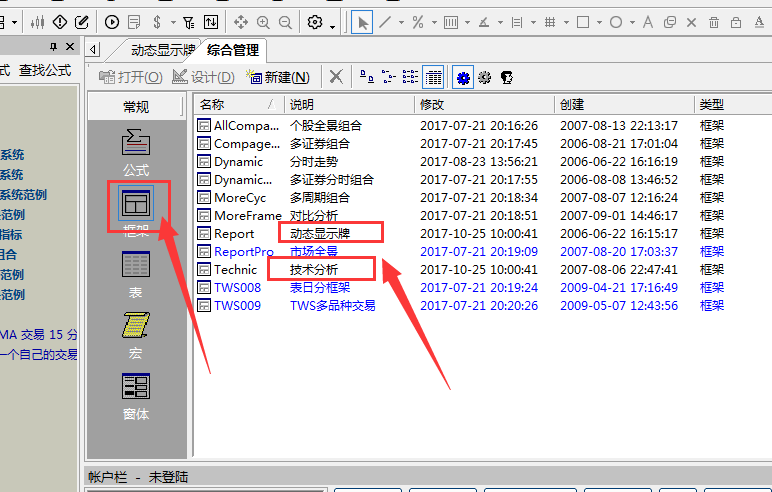772x492 pixels.
Task: Click the document page icon in top toolbar
Action: [x=134, y=22]
